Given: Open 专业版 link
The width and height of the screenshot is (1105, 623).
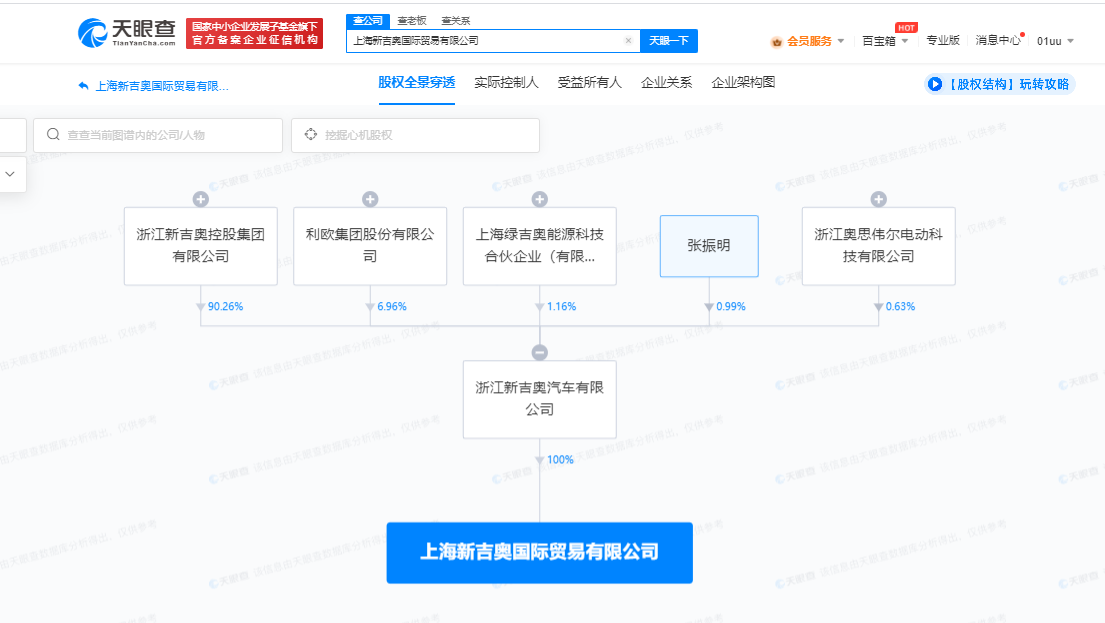Looking at the screenshot, I should click(943, 41).
